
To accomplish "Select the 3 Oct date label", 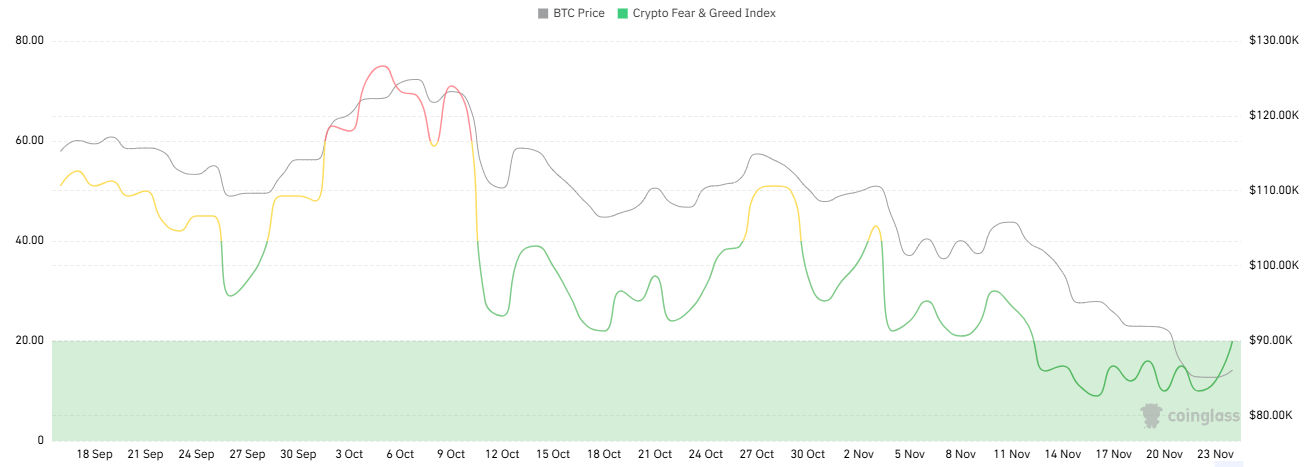I will (349, 454).
